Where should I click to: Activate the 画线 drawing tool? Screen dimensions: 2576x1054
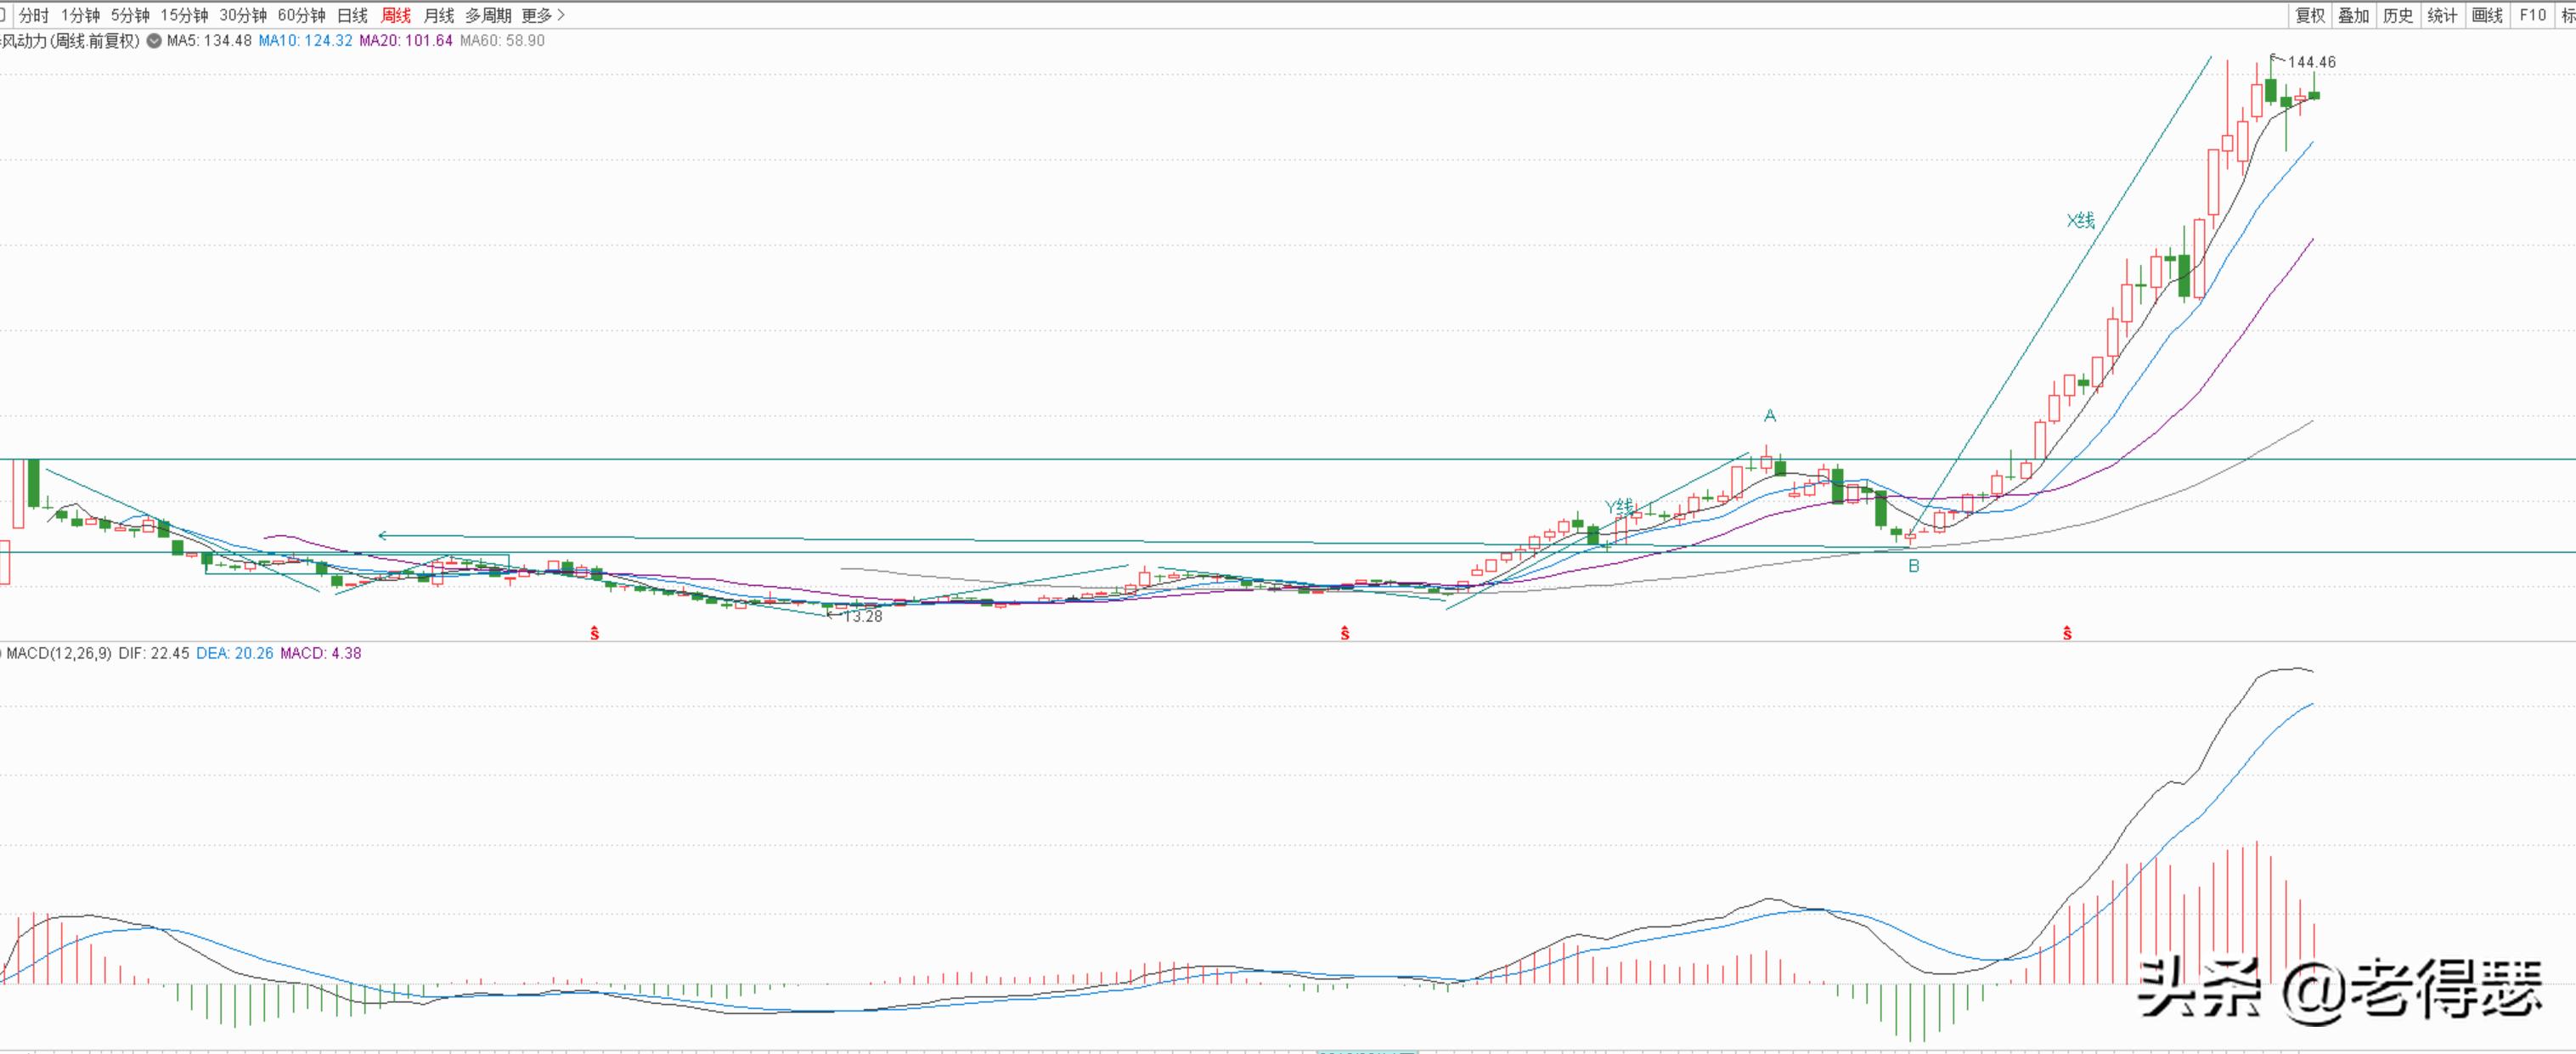[2487, 15]
